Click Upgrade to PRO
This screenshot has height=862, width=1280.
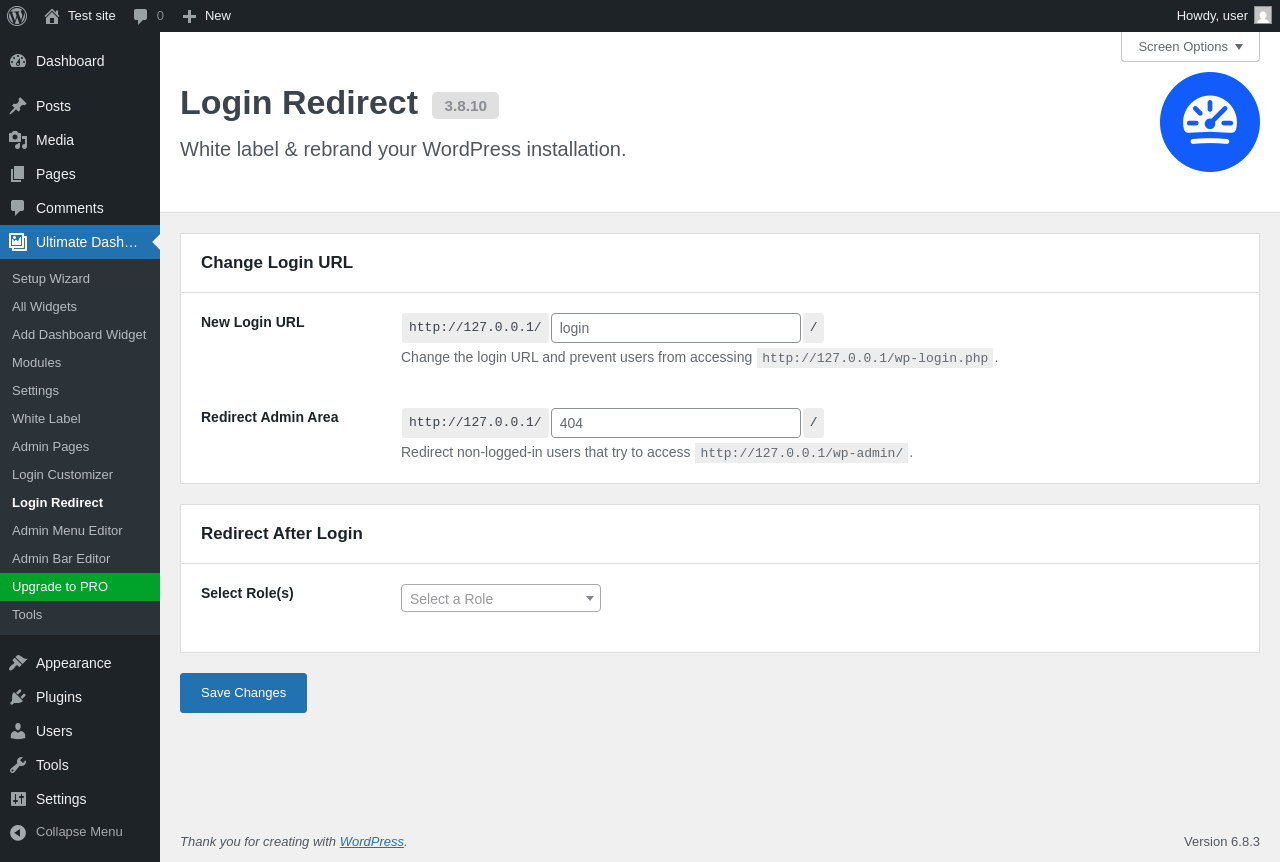60,587
